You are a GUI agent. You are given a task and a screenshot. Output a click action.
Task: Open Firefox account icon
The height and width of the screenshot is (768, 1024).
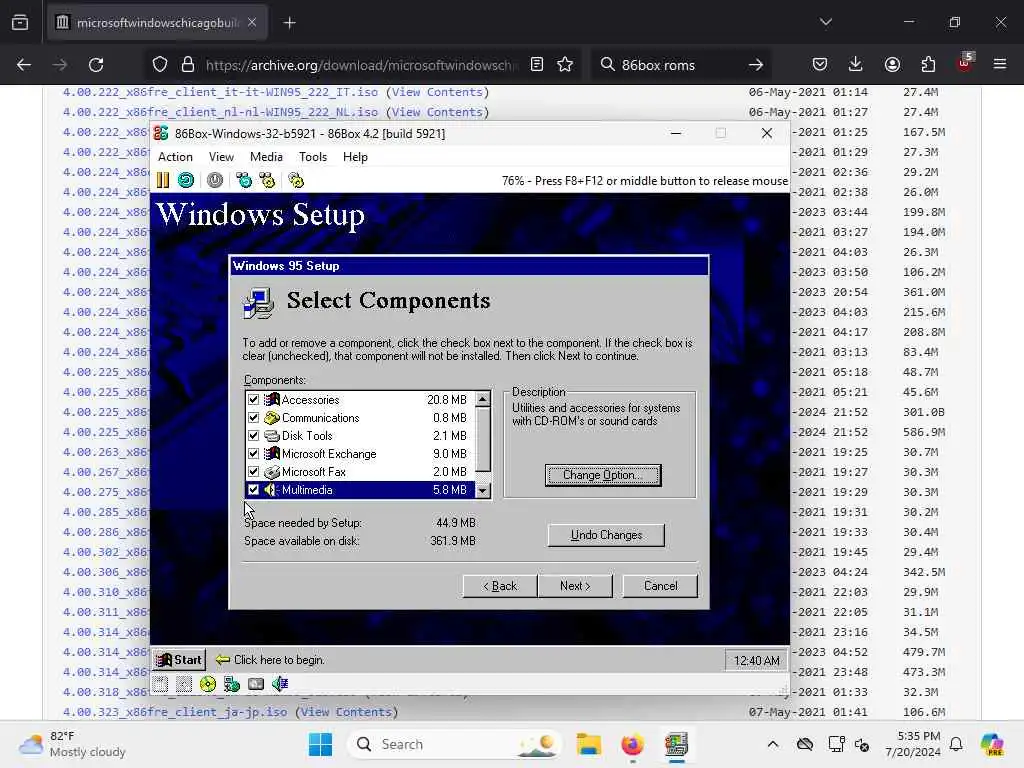coord(892,65)
